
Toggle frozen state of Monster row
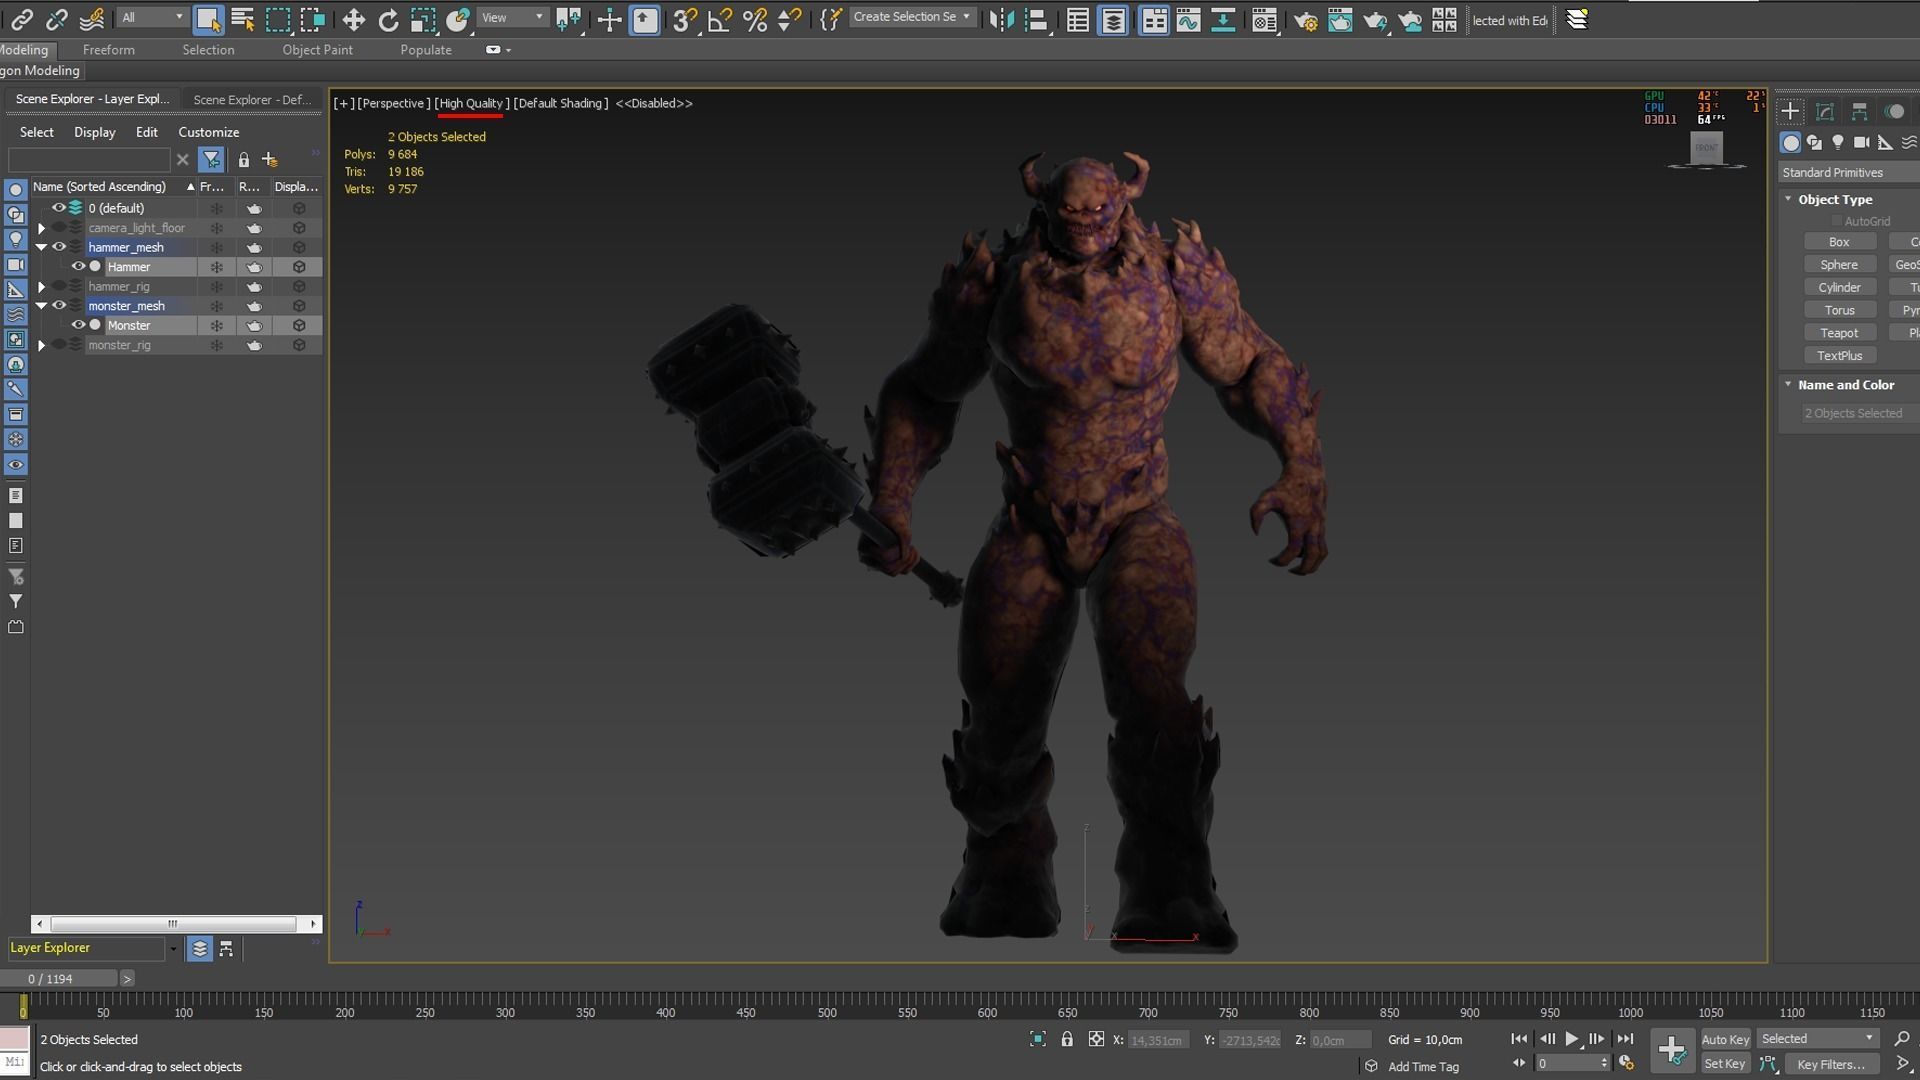coord(216,325)
